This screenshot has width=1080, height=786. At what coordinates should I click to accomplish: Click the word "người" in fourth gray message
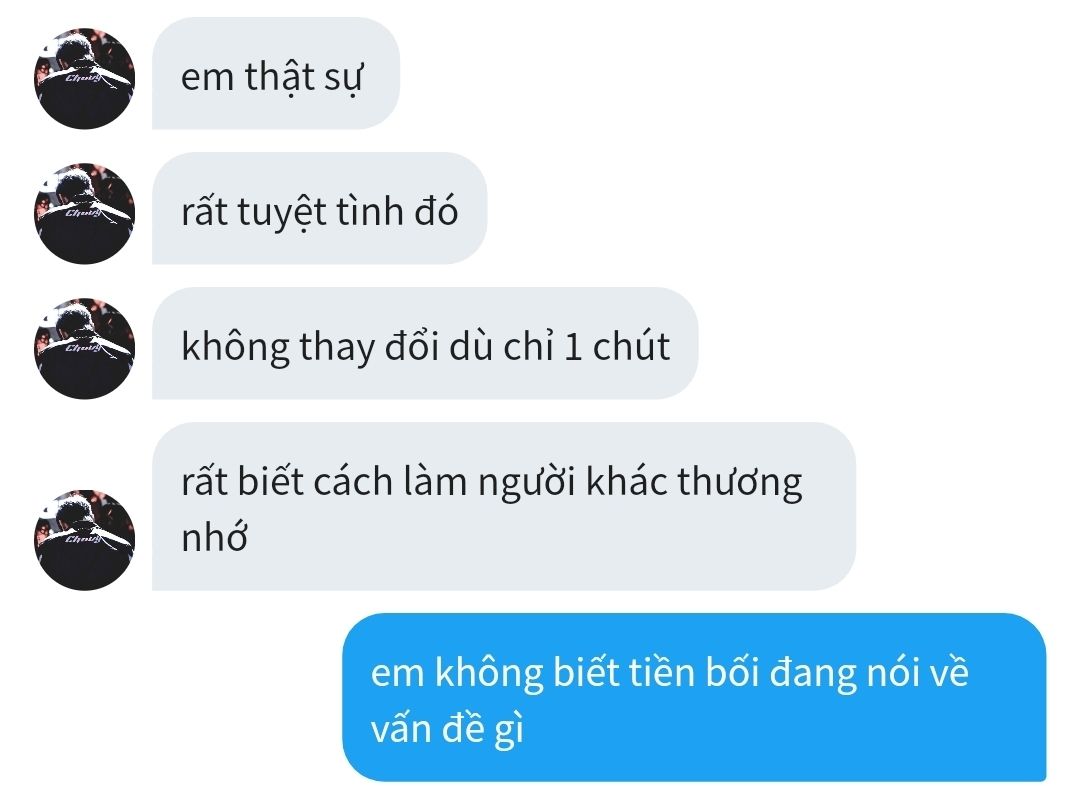point(526,482)
